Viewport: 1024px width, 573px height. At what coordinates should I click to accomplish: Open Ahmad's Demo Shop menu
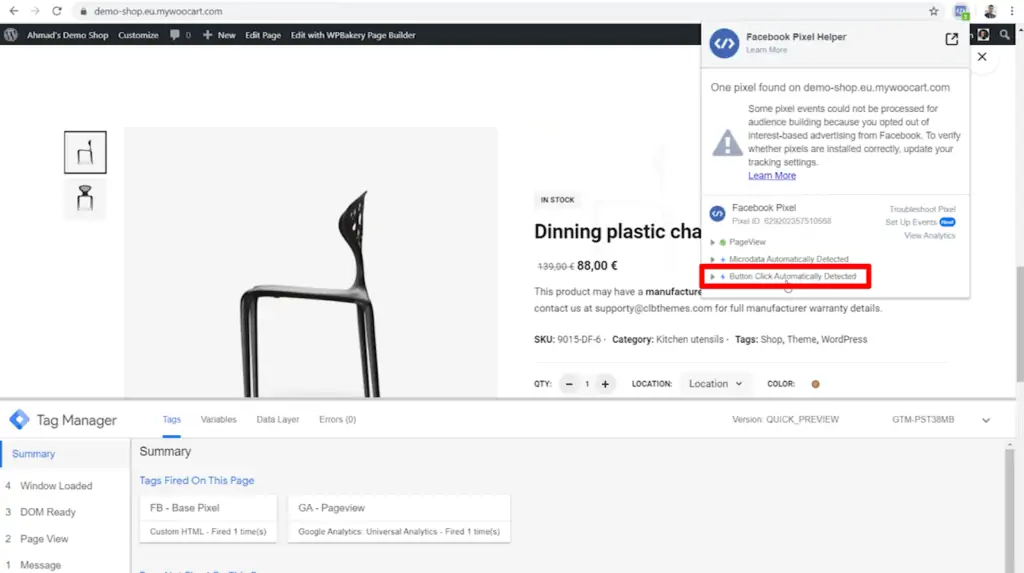click(x=67, y=35)
